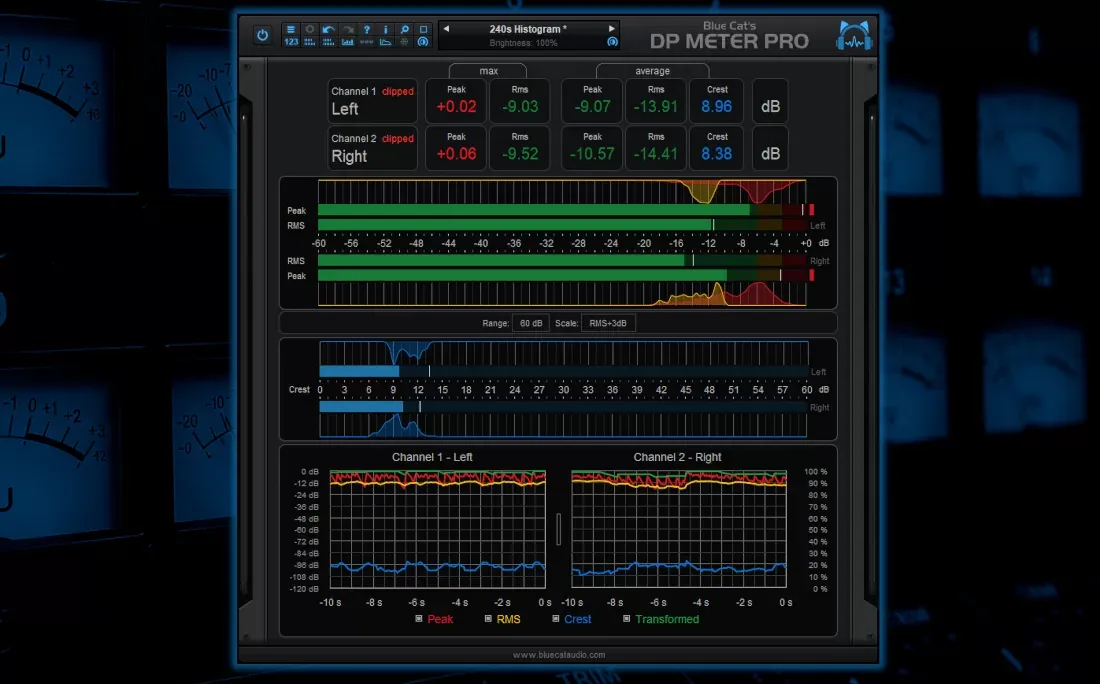Open the Range '60 dB' dropdown

531,323
